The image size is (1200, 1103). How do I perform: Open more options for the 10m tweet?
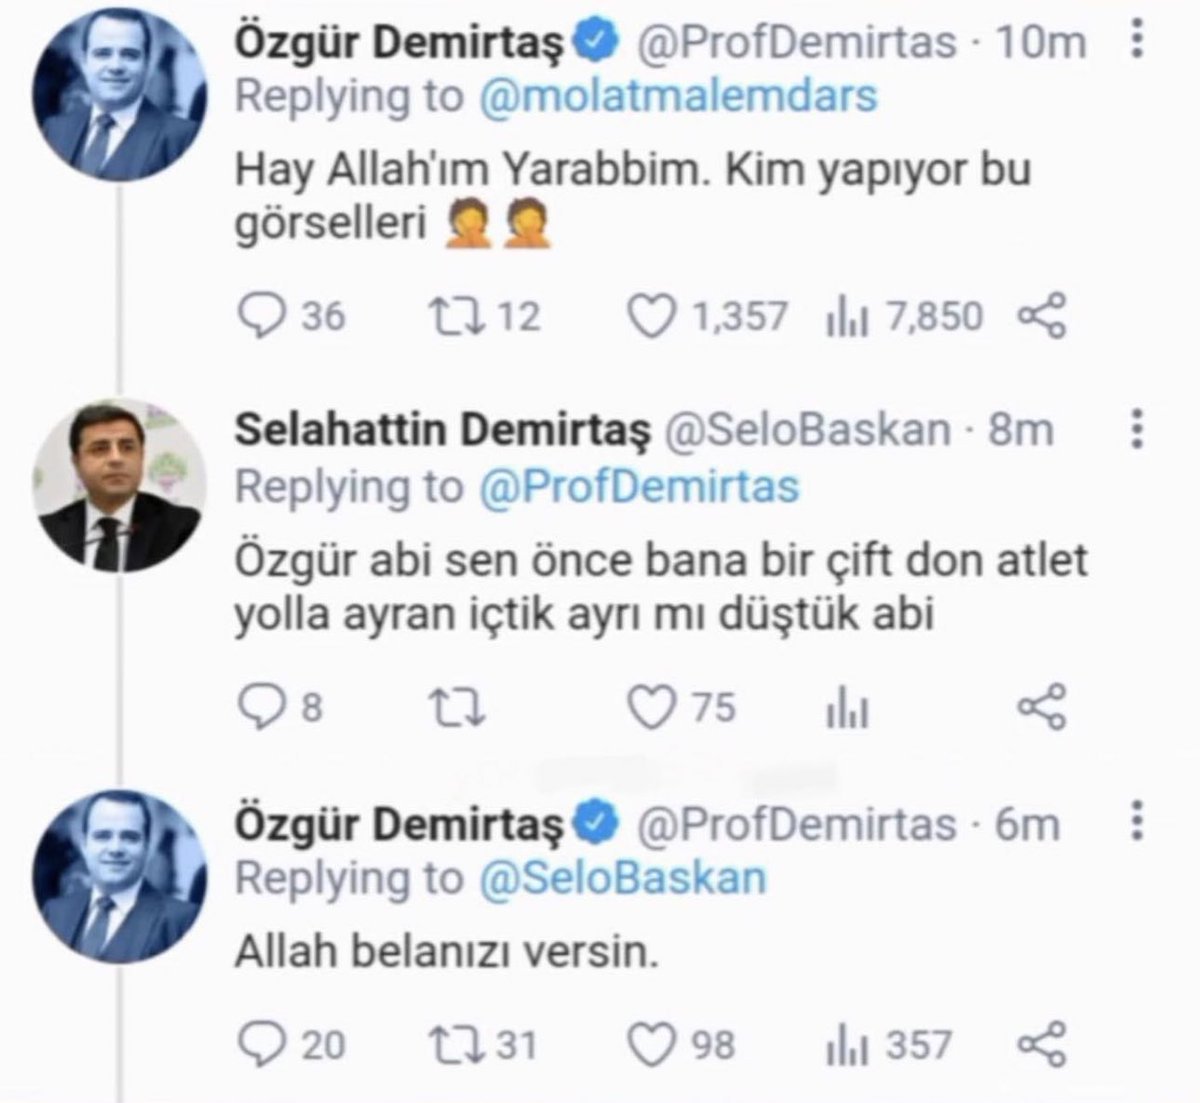click(x=1136, y=42)
